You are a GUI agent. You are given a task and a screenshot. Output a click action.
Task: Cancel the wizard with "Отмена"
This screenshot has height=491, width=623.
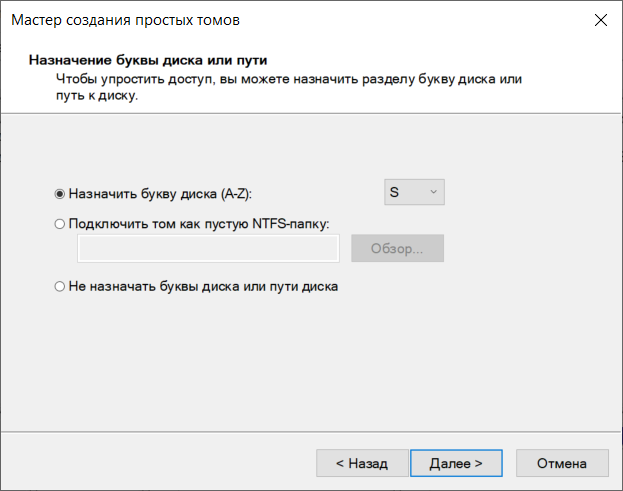pos(562,463)
